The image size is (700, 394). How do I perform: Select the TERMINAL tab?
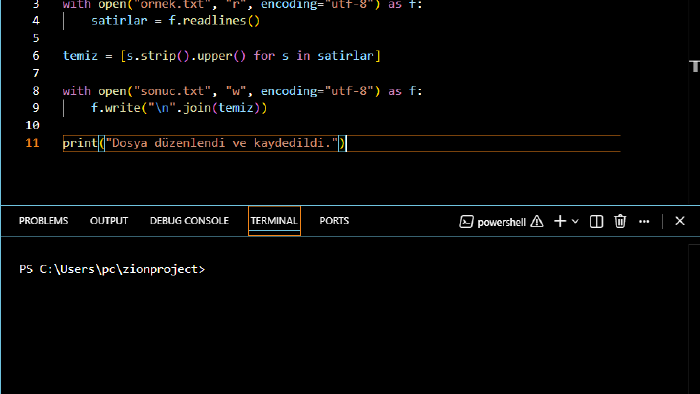click(x=274, y=221)
